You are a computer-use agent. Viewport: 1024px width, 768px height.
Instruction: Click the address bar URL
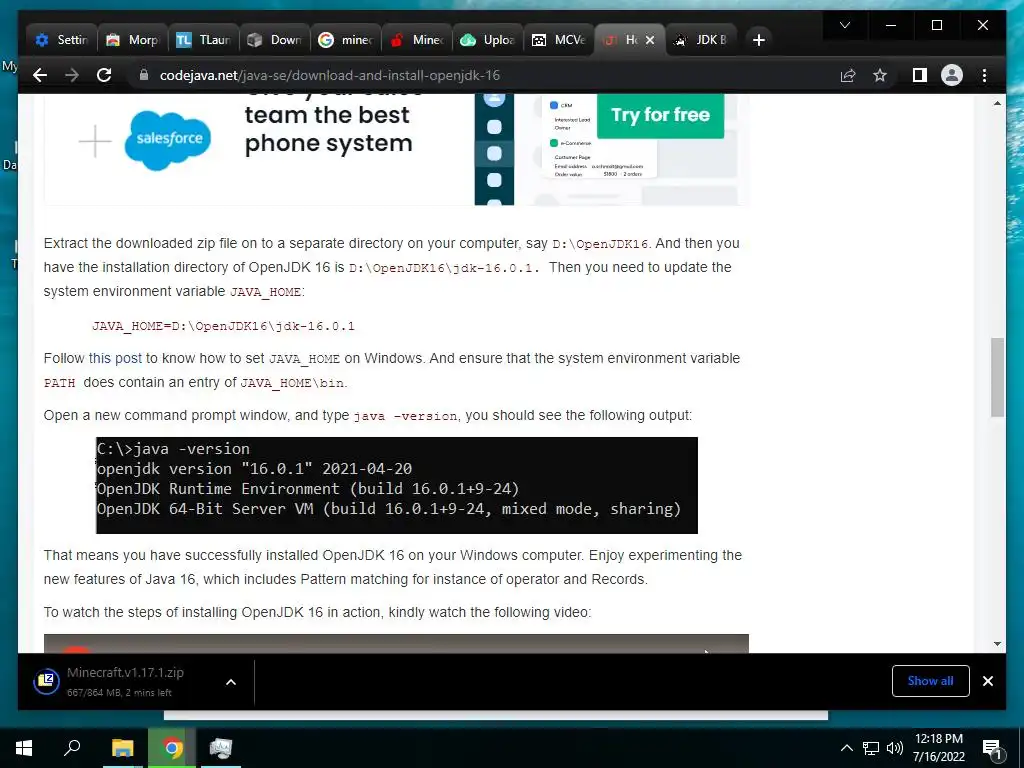(330, 76)
